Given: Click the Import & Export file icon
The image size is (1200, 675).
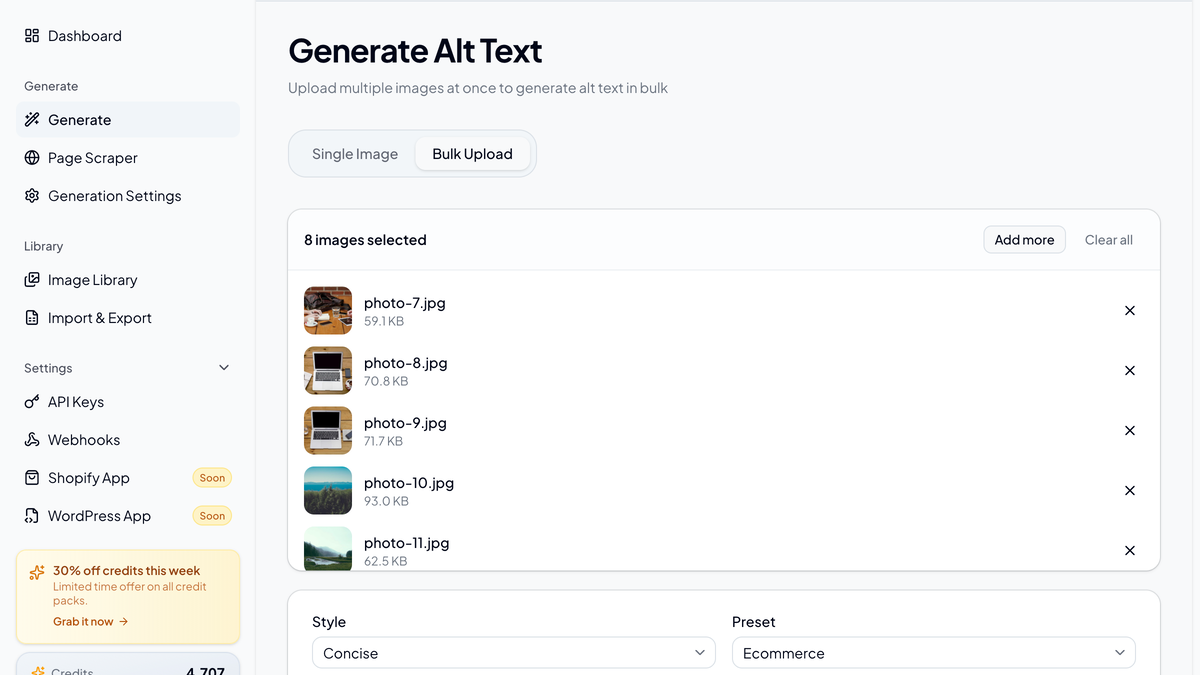Looking at the screenshot, I should [x=32, y=318].
